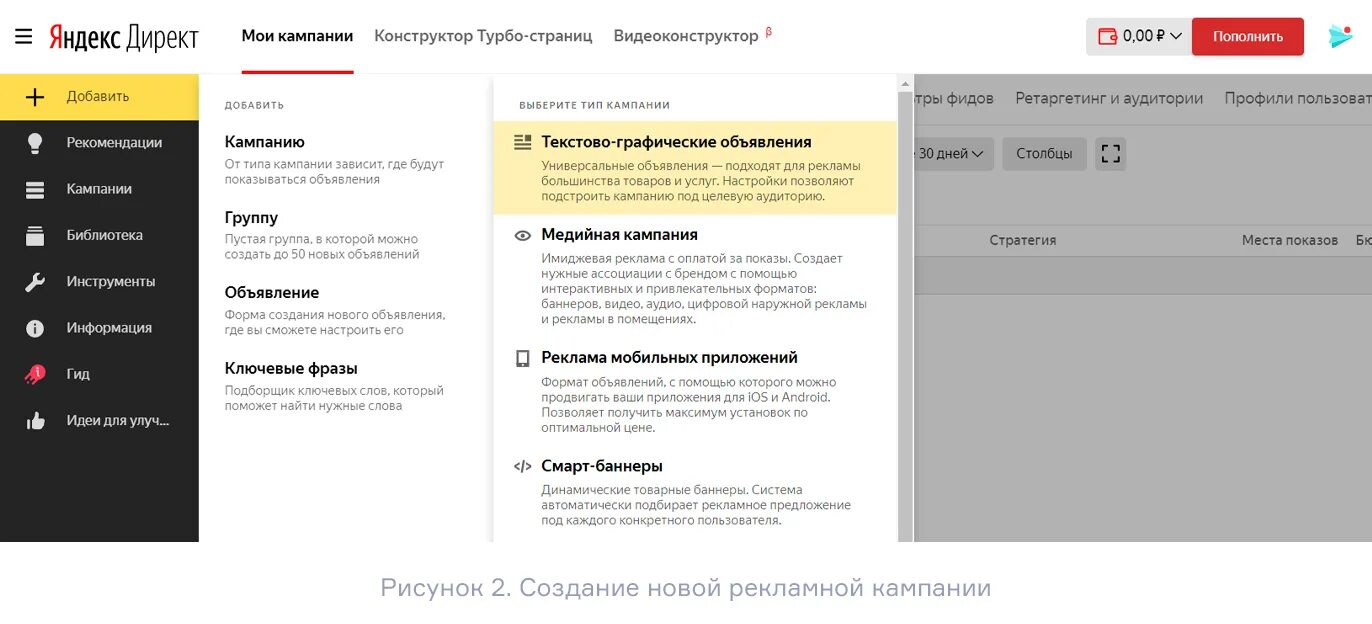Click the wrench Инструменты icon

pos(35,282)
